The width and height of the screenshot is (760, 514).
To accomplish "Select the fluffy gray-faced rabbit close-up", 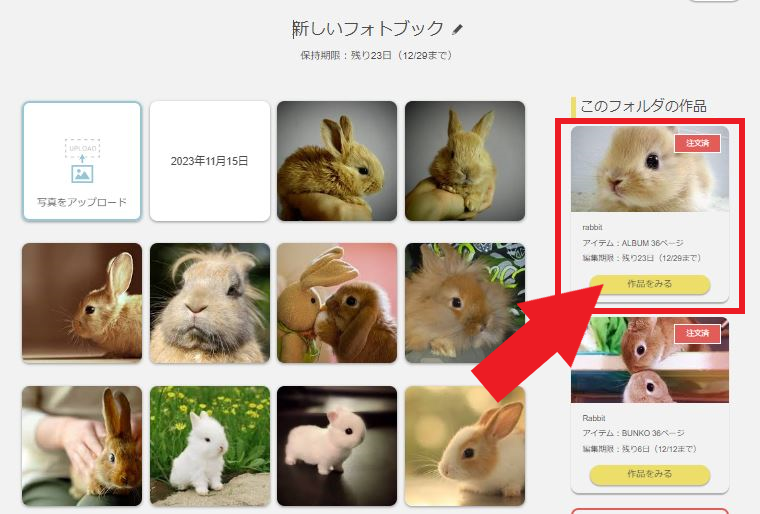I will tap(209, 303).
